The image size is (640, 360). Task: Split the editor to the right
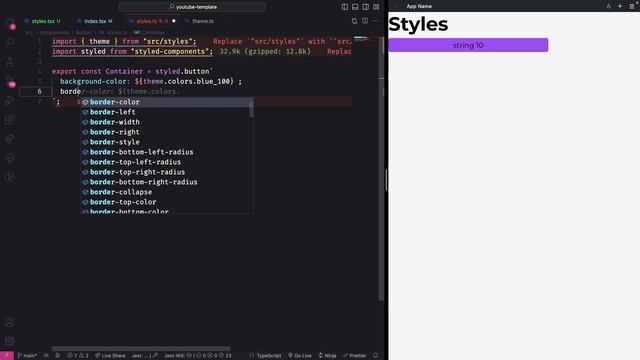coord(365,21)
